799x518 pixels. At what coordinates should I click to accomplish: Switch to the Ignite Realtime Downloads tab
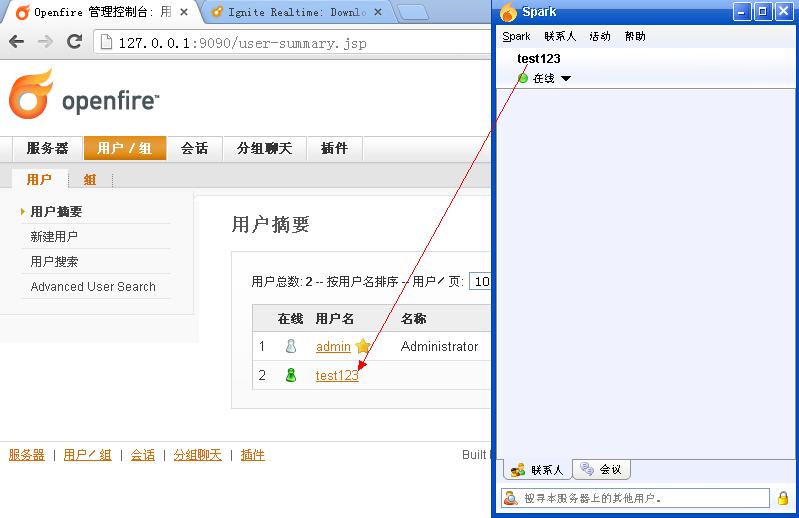click(x=297, y=12)
